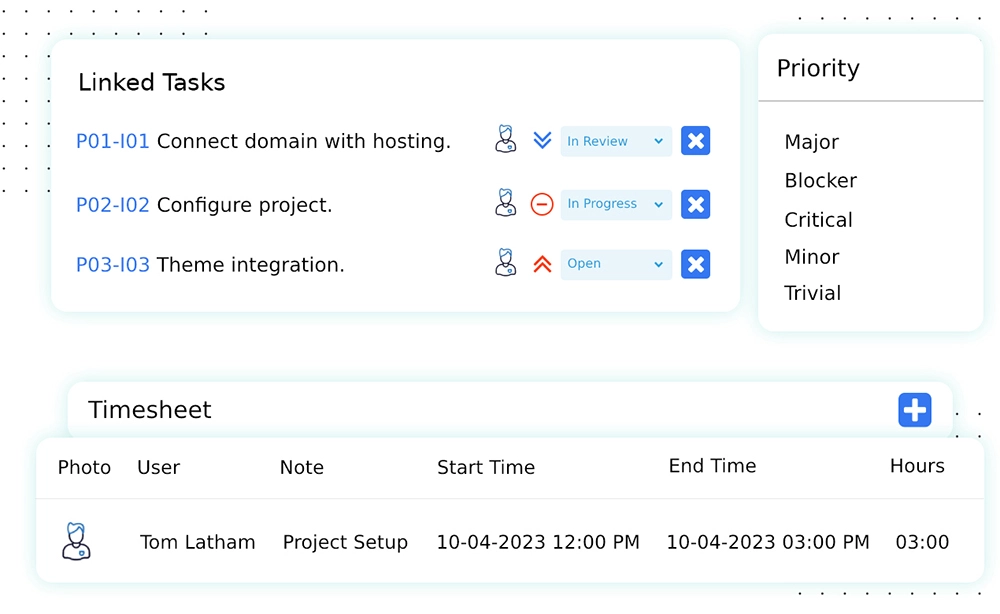Click the Hours column header in Timesheet
Screen dimensions: 1000x614
coord(918,466)
